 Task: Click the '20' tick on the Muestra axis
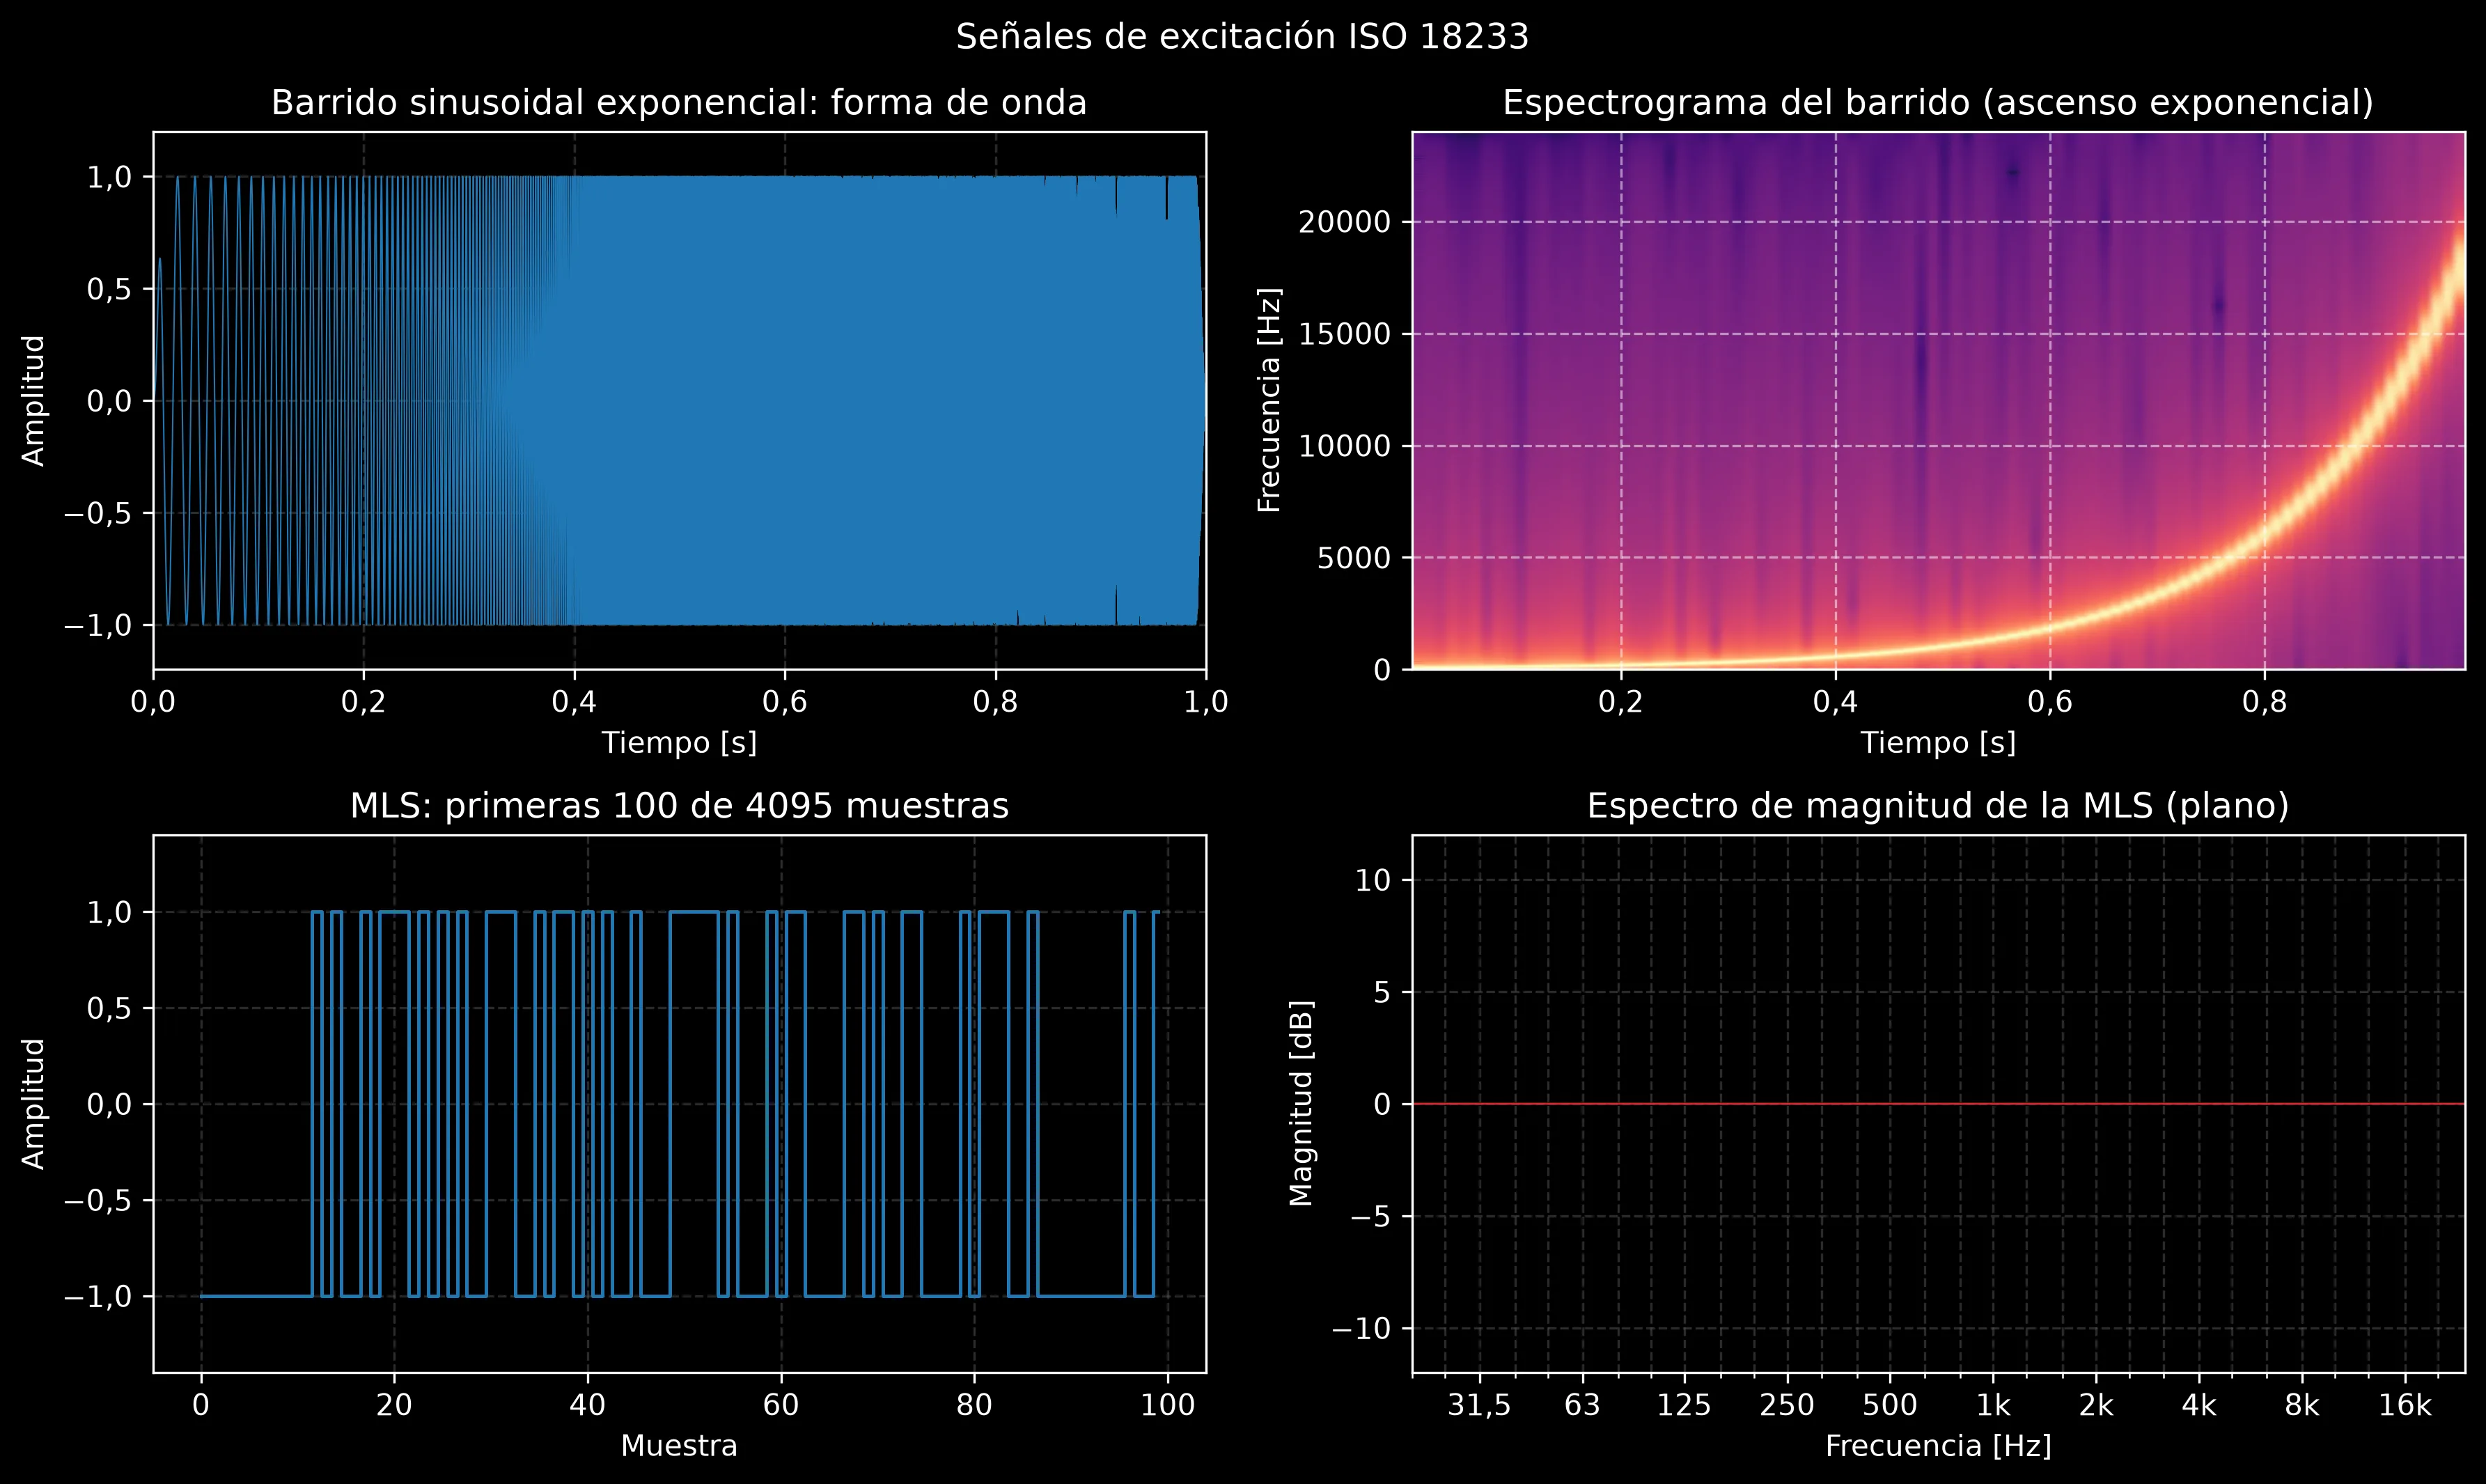[394, 1406]
